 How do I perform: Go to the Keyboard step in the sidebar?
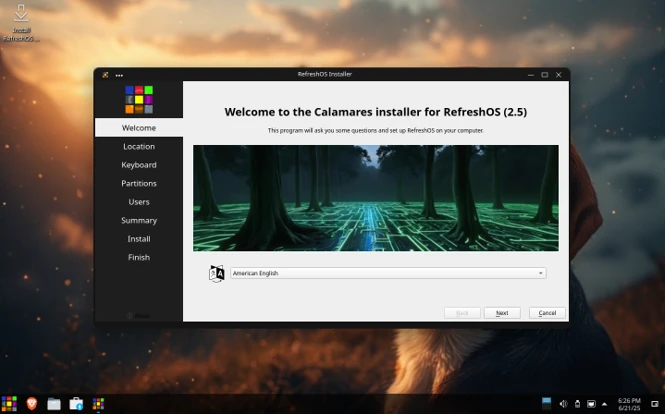point(139,165)
